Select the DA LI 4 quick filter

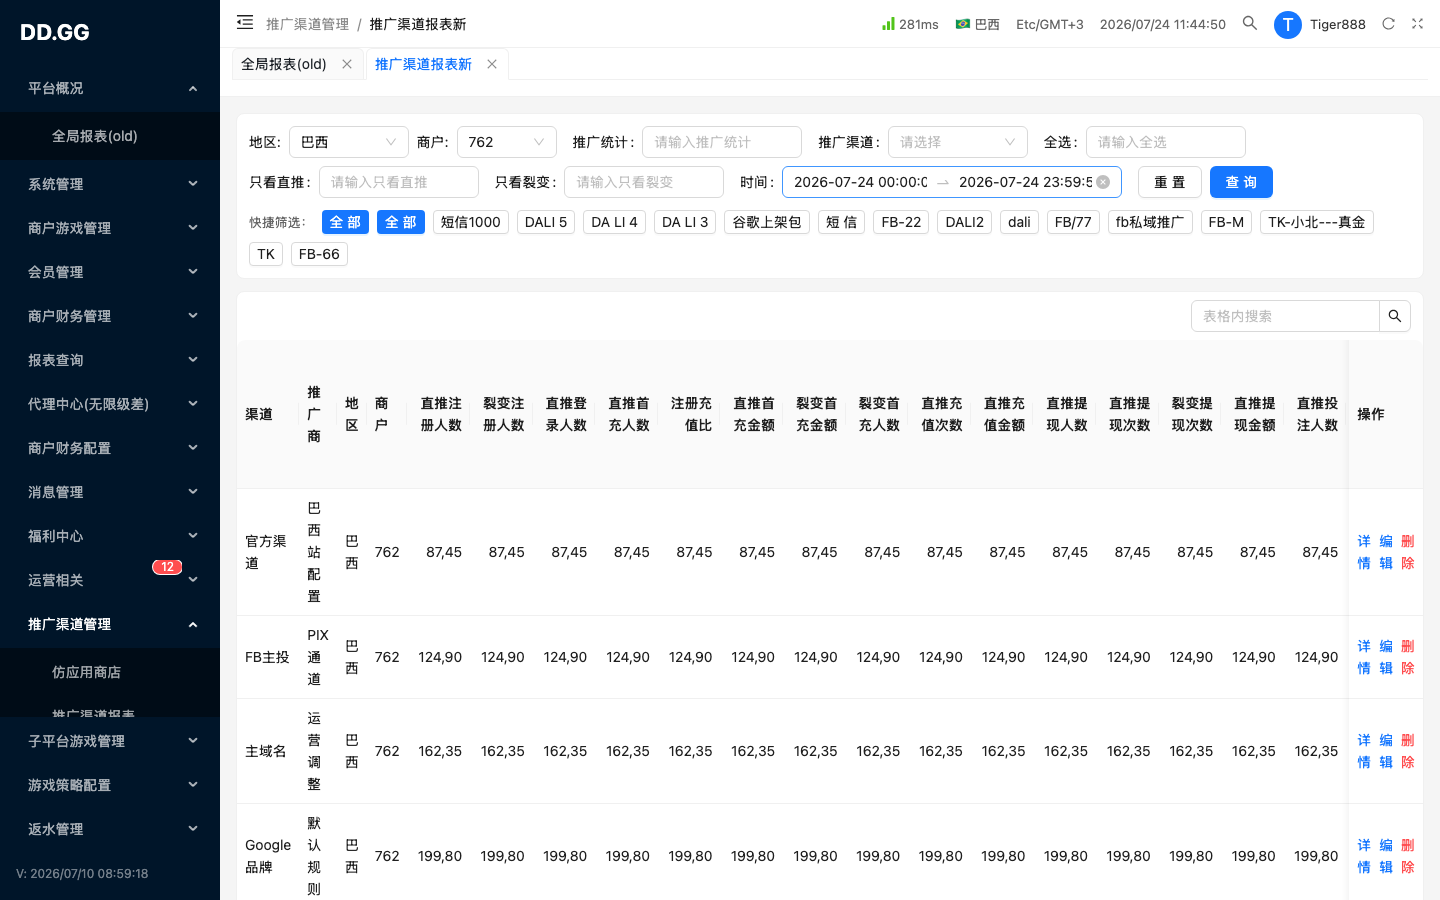(x=614, y=222)
